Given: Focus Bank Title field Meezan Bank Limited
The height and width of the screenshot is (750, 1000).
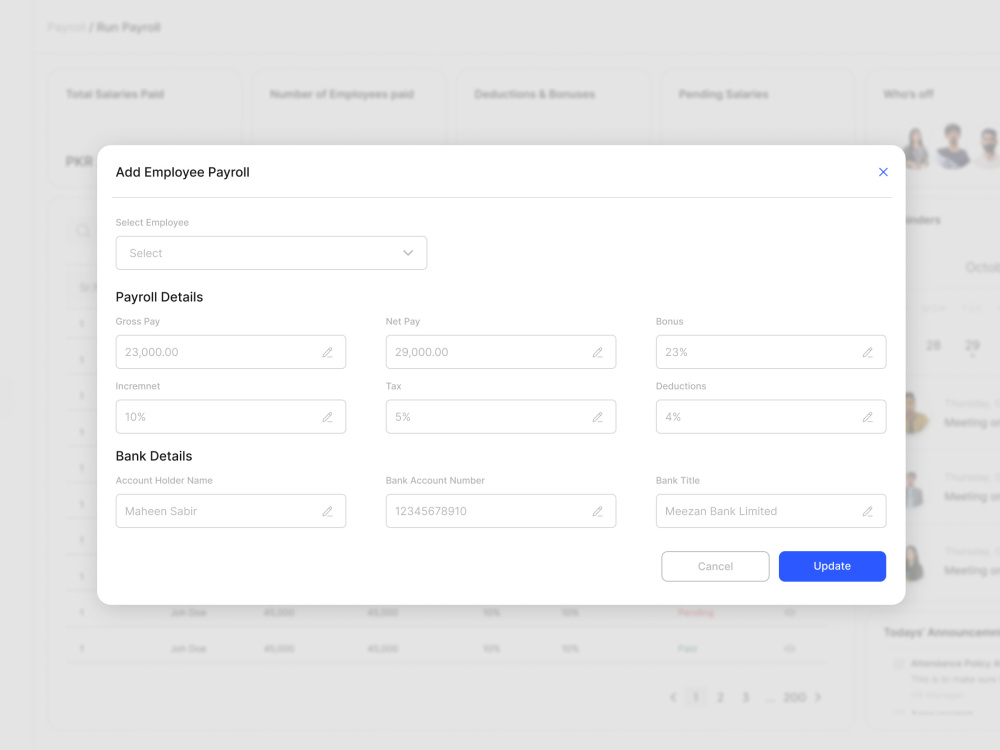Looking at the screenshot, I should click(x=770, y=511).
